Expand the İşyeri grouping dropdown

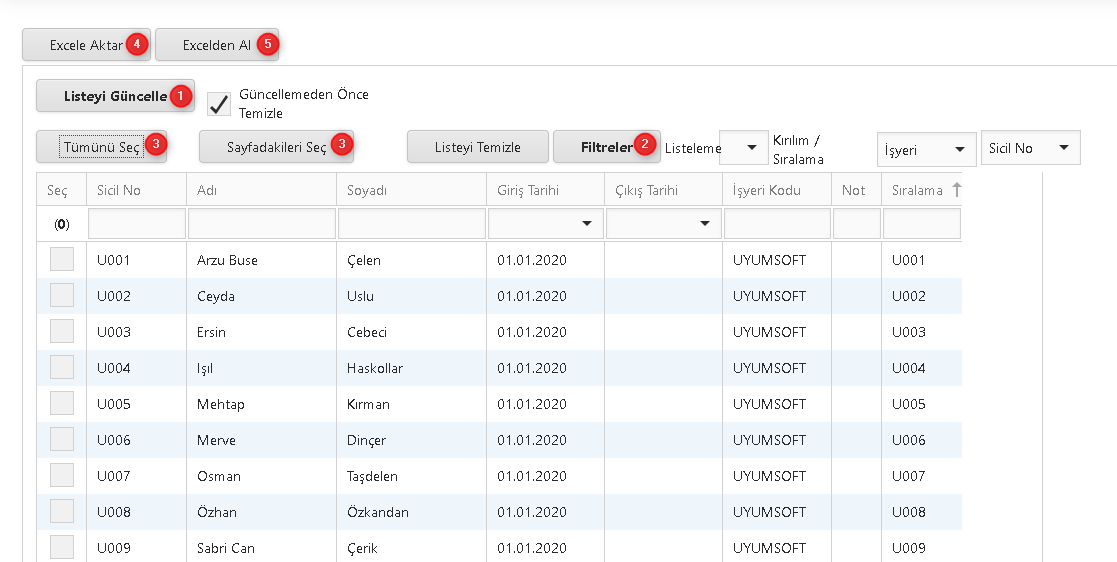926,149
